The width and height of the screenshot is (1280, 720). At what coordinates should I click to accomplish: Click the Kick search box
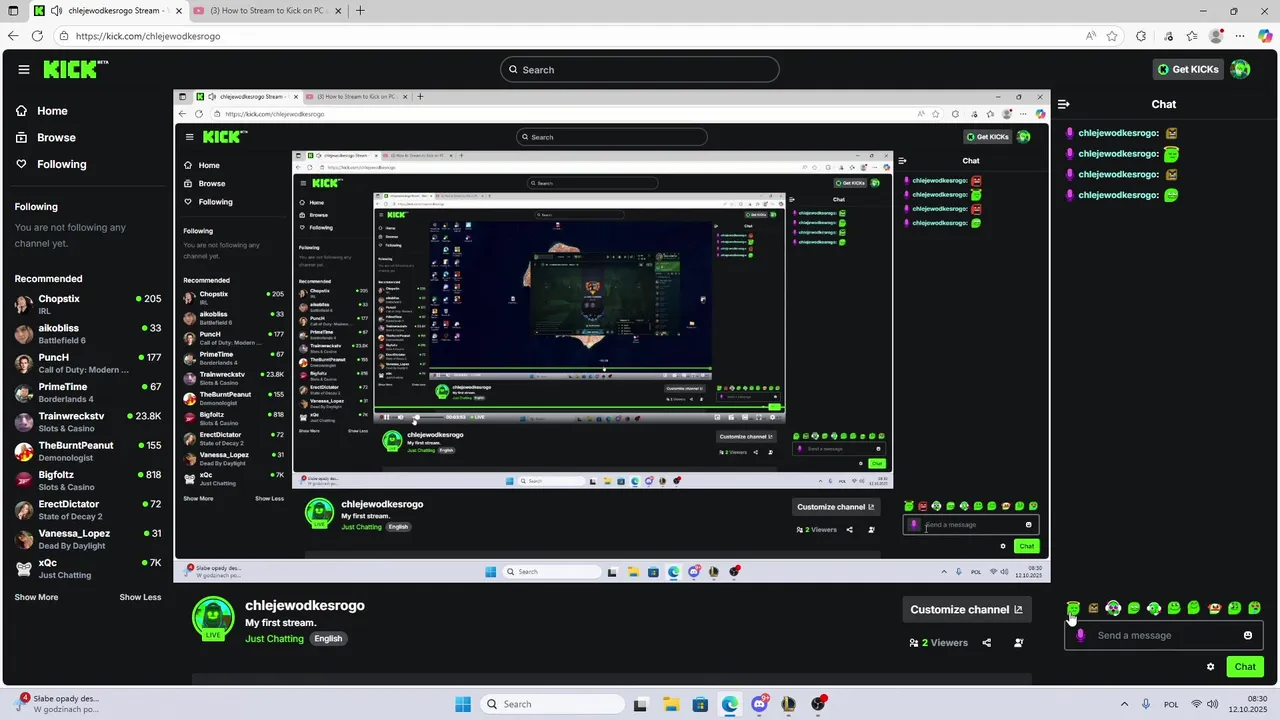[x=639, y=69]
